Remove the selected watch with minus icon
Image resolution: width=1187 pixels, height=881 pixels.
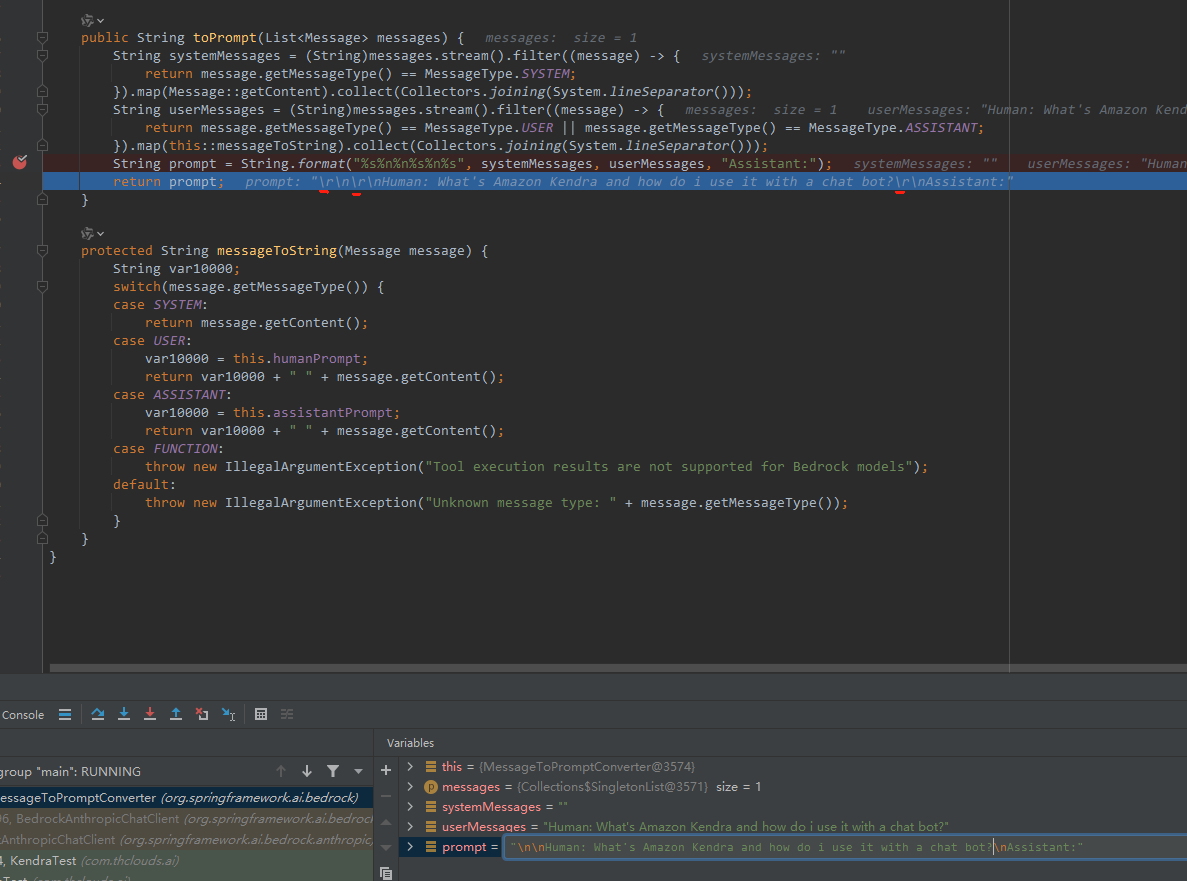(x=386, y=796)
